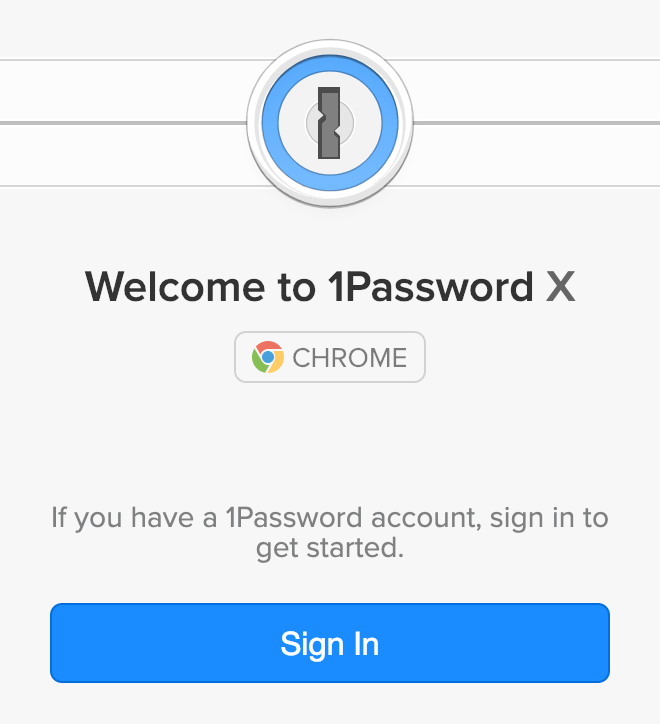This screenshot has width=660, height=724.
Task: Select the CHROME badge label text
Action: tap(350, 358)
